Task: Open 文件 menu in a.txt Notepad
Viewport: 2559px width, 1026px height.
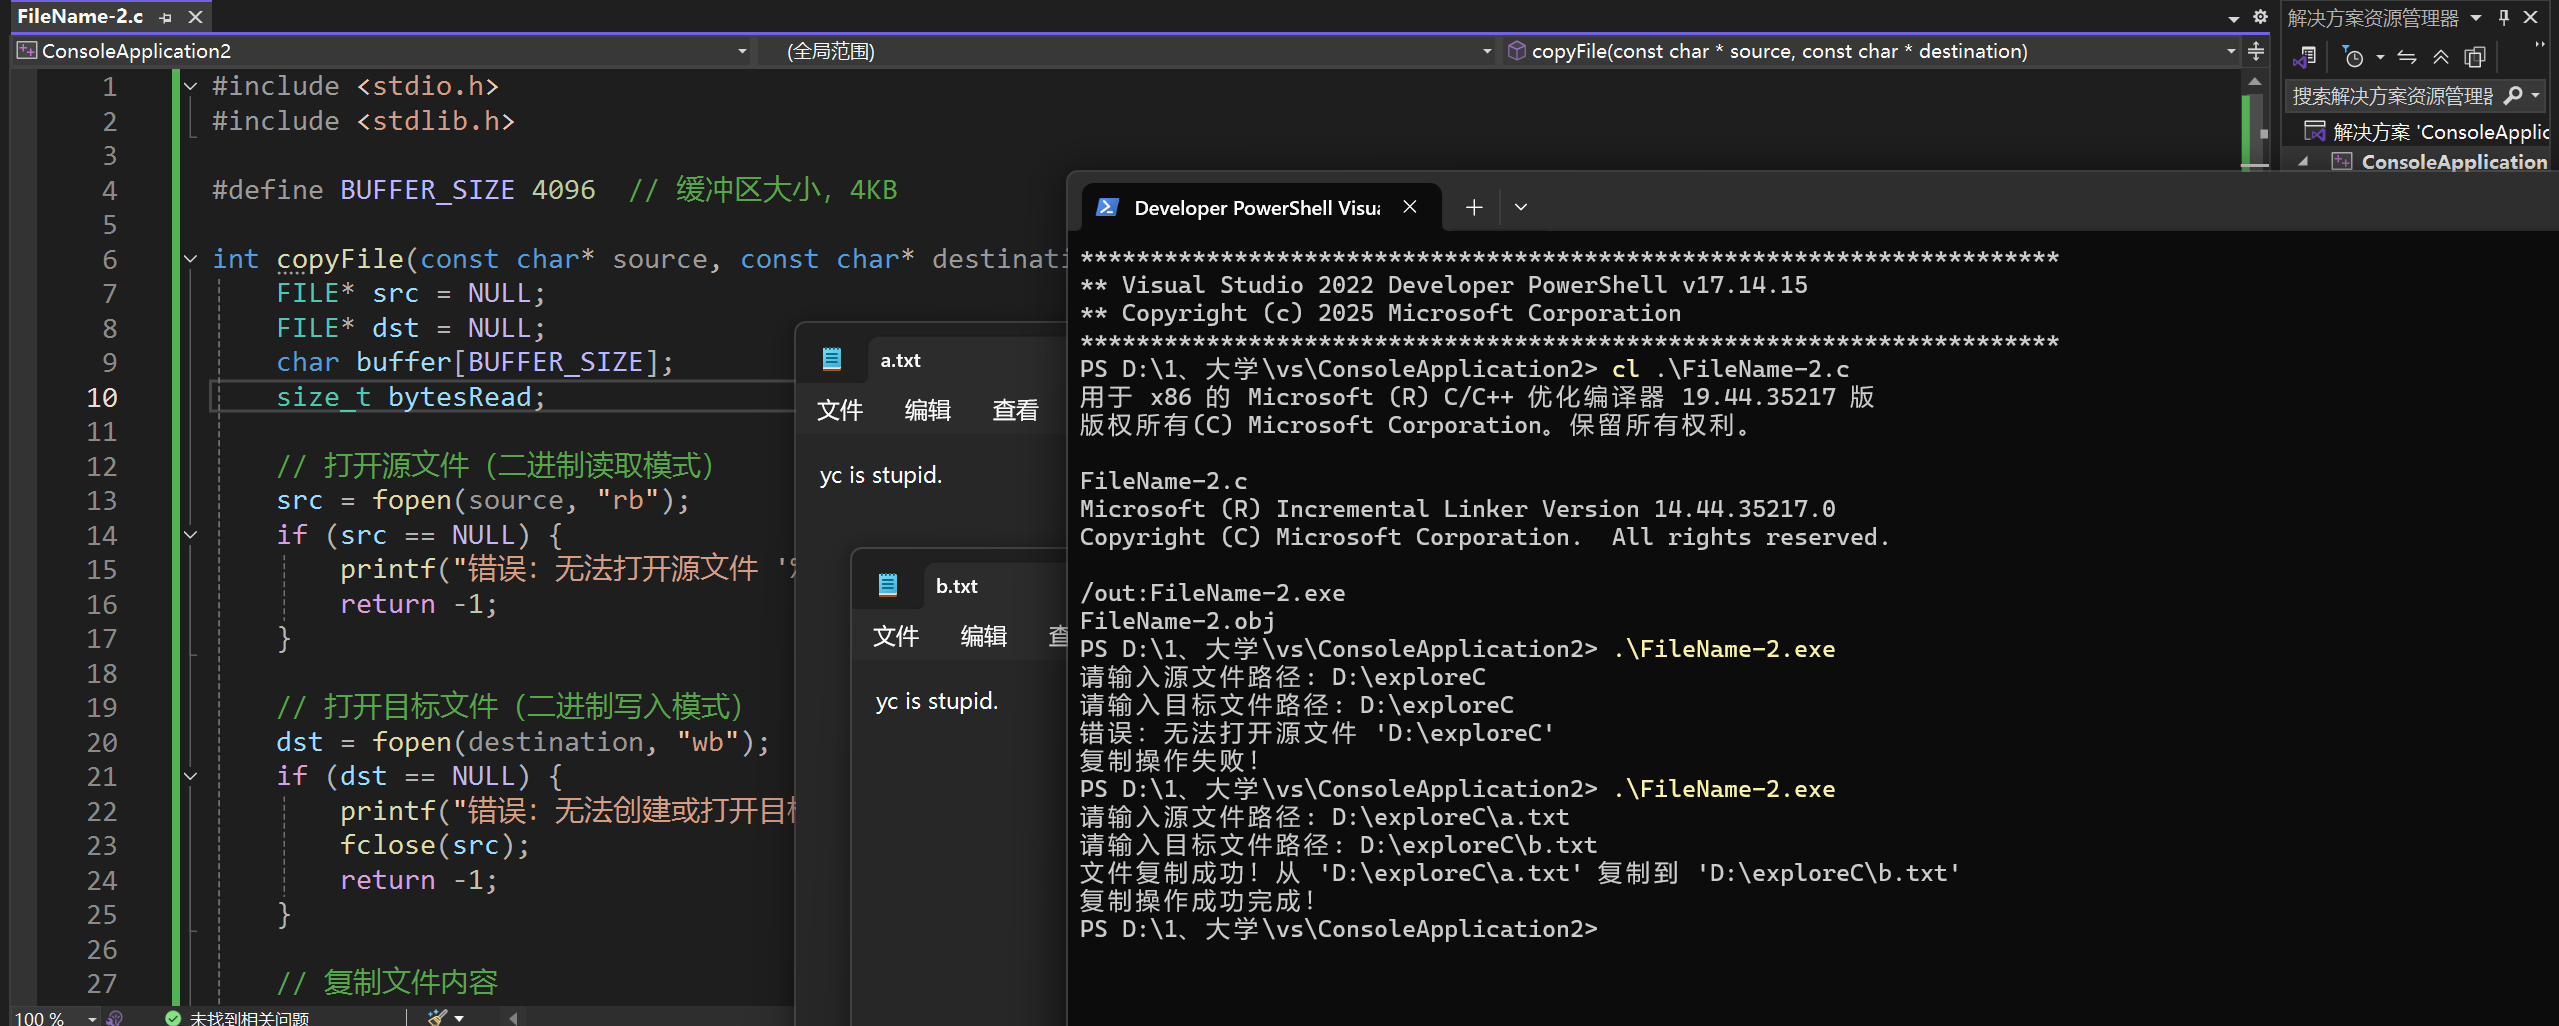Action: (x=840, y=410)
